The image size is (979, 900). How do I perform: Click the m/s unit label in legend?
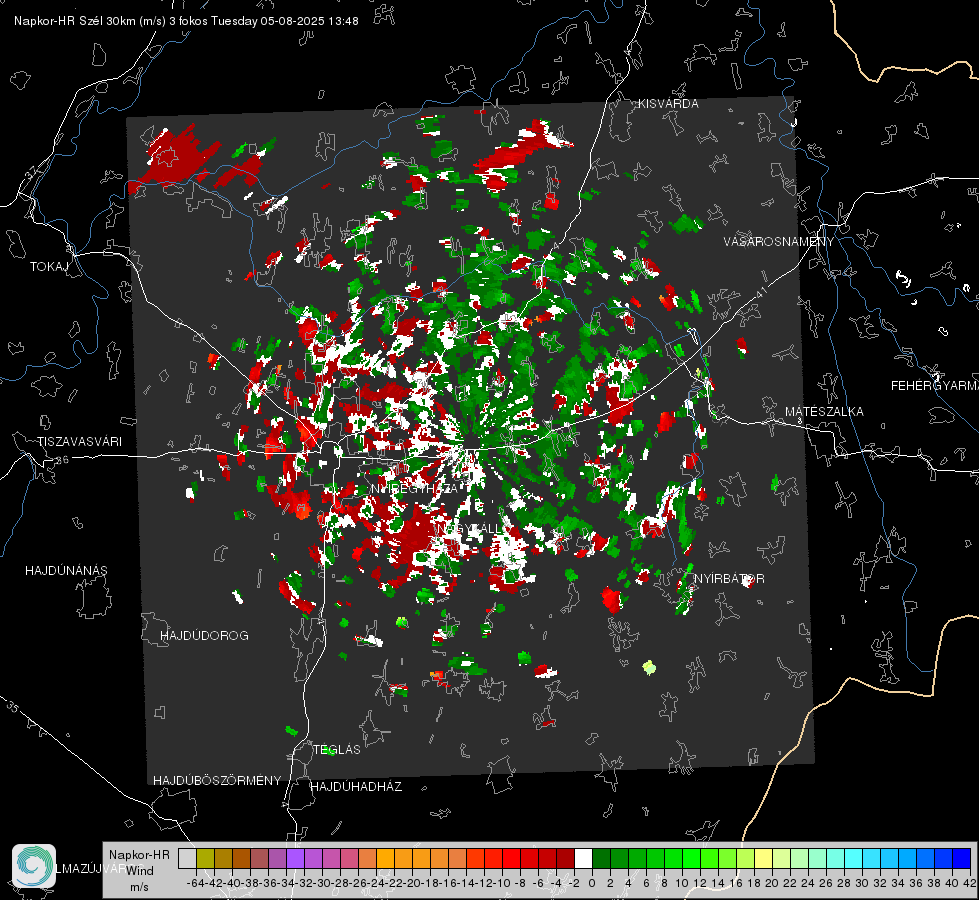click(139, 887)
